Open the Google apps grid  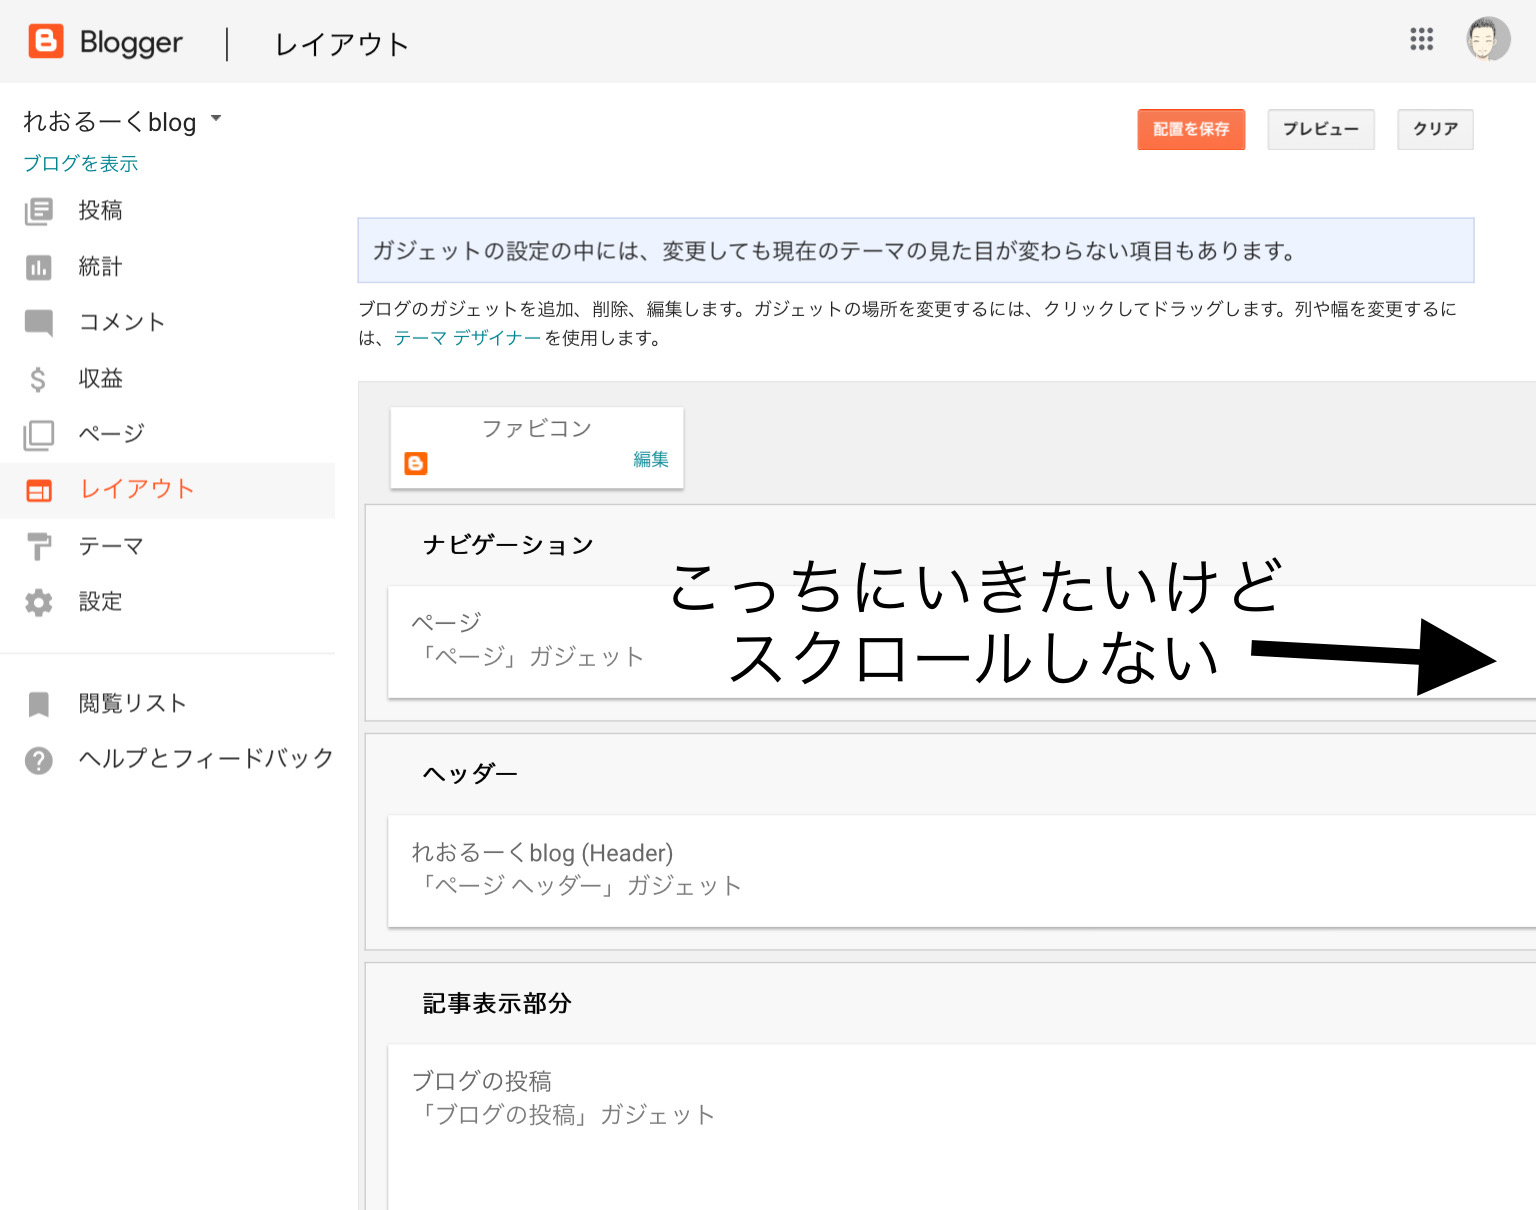pyautogui.click(x=1421, y=40)
